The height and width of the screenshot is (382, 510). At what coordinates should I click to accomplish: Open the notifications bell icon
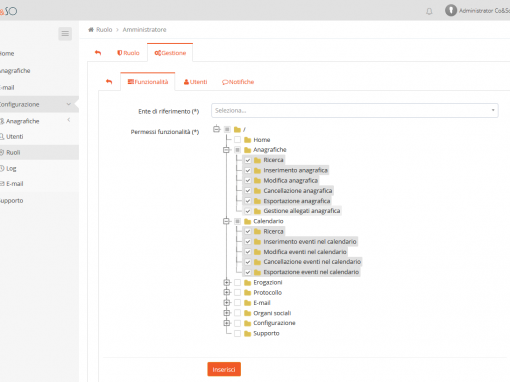(x=429, y=11)
